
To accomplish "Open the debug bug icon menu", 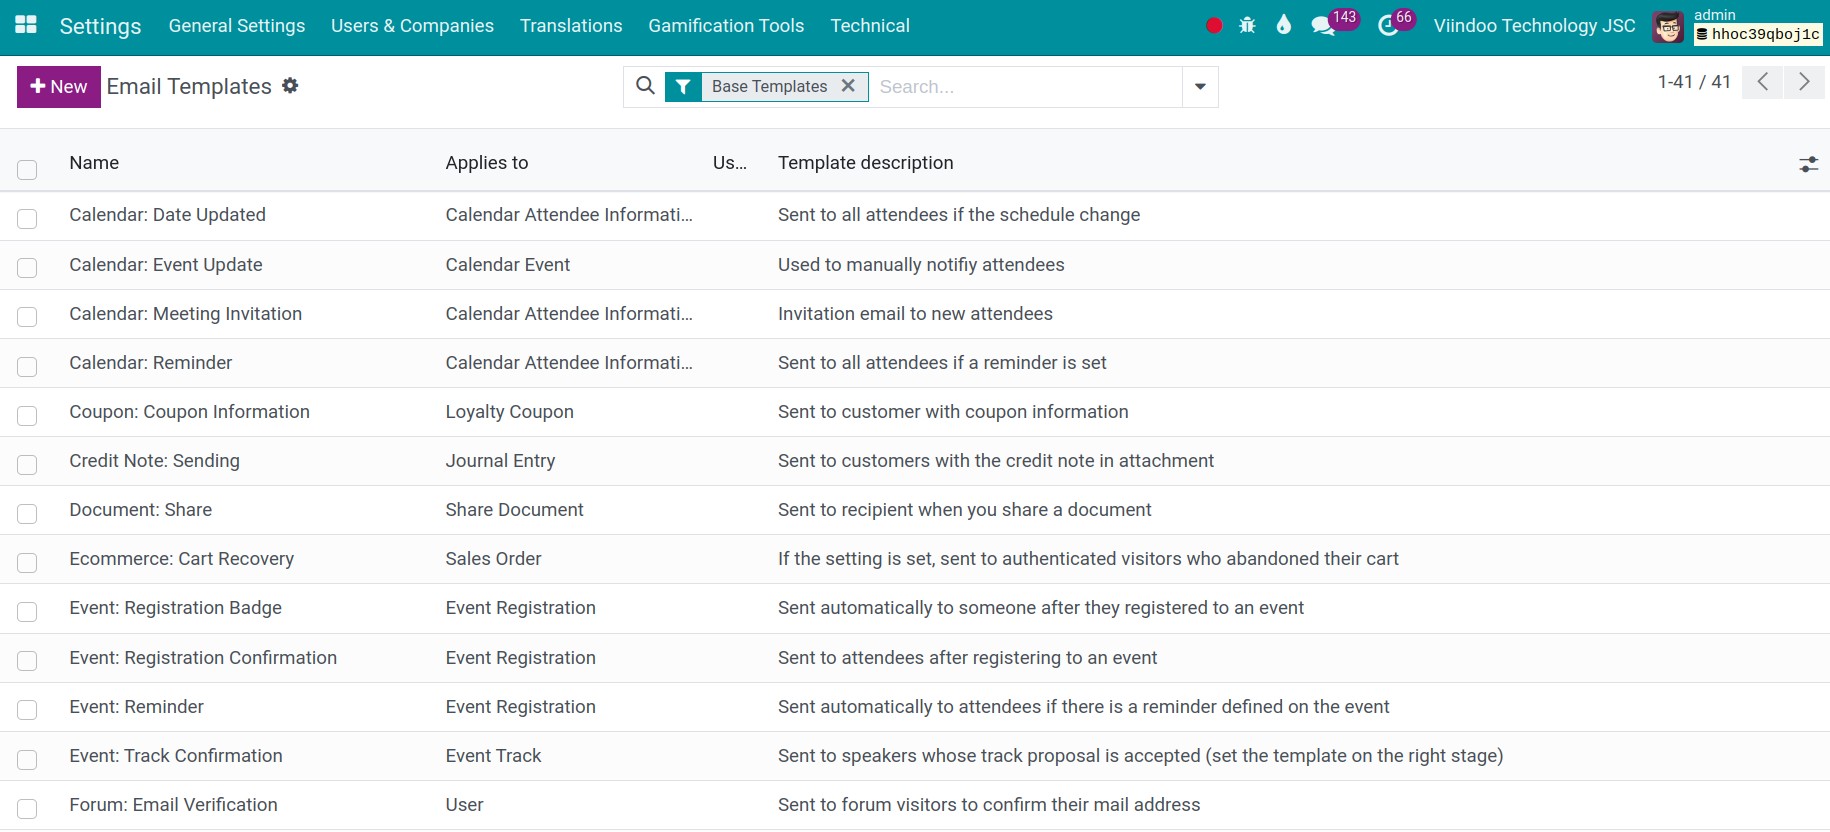I will pyautogui.click(x=1247, y=26).
